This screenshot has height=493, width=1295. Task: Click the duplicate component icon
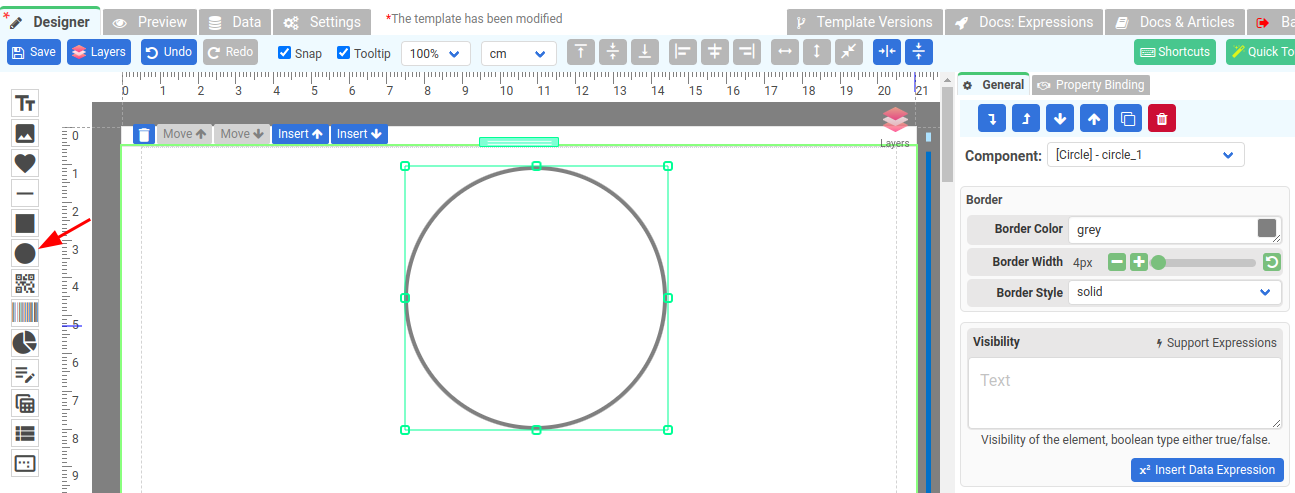pyautogui.click(x=1128, y=118)
